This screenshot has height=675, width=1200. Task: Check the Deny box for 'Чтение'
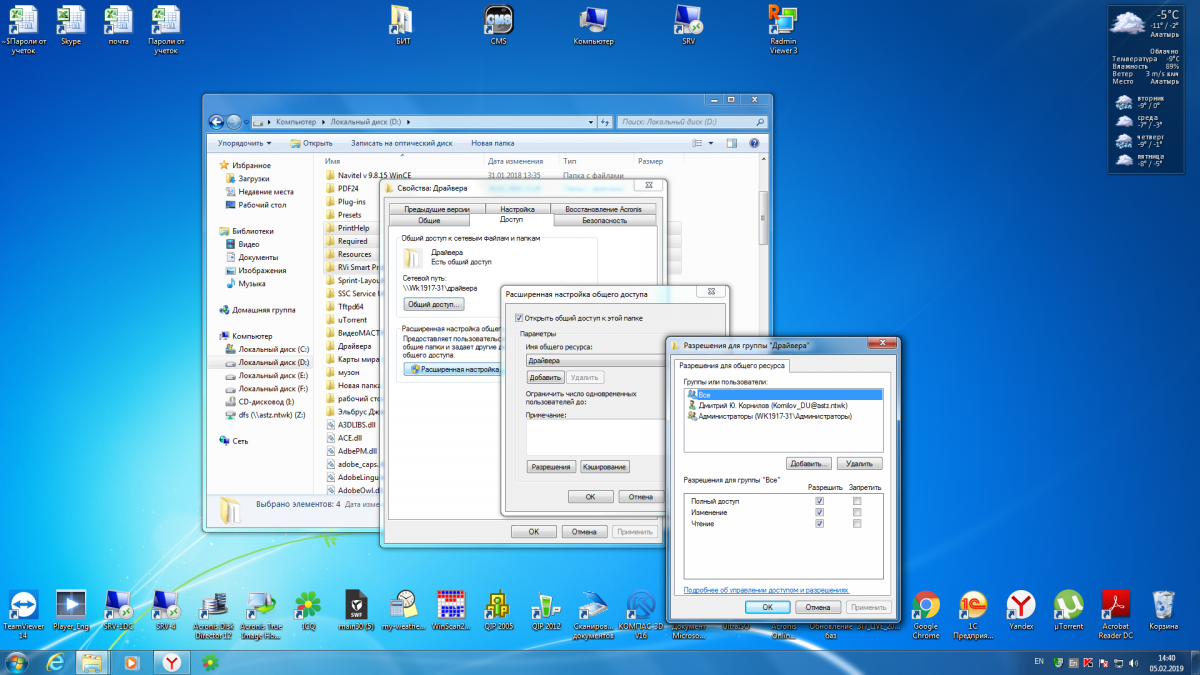pyautogui.click(x=856, y=523)
